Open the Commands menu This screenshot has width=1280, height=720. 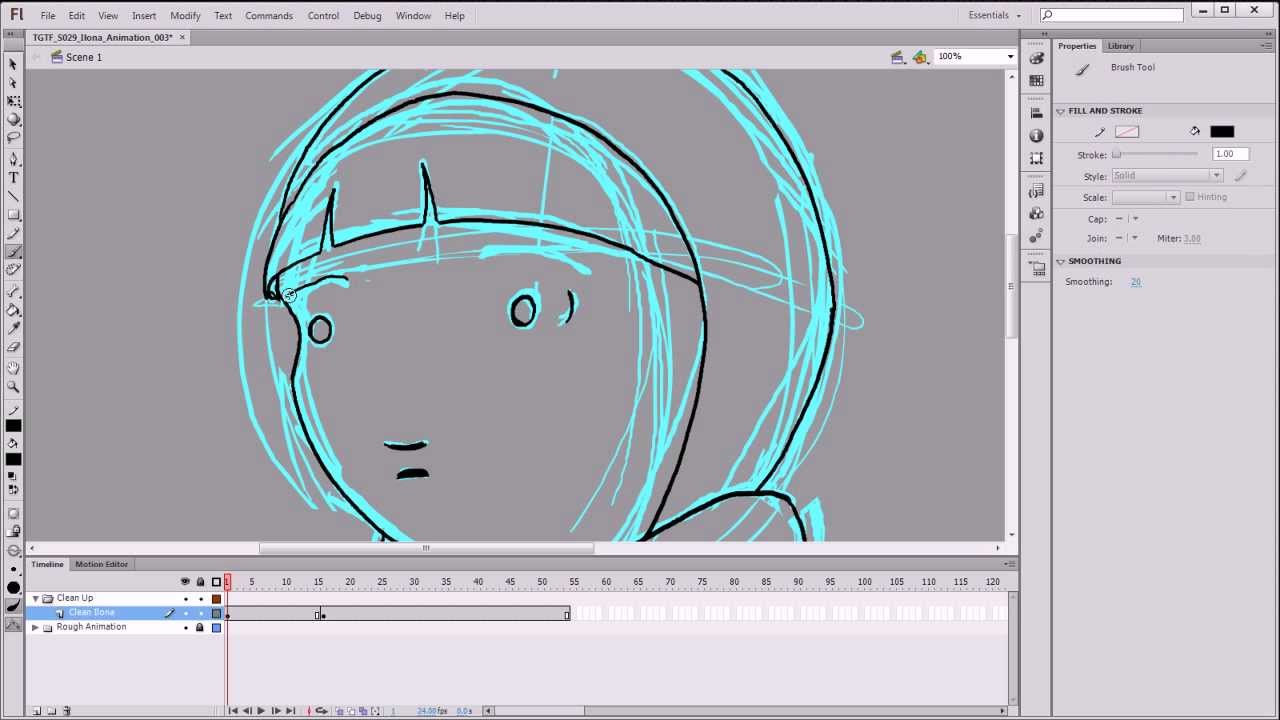[269, 16]
